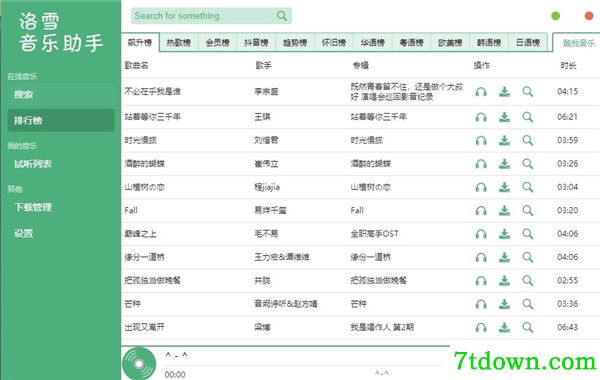The height and width of the screenshot is (380, 600).
Task: Download 缘分一道桥 track
Action: [504, 257]
